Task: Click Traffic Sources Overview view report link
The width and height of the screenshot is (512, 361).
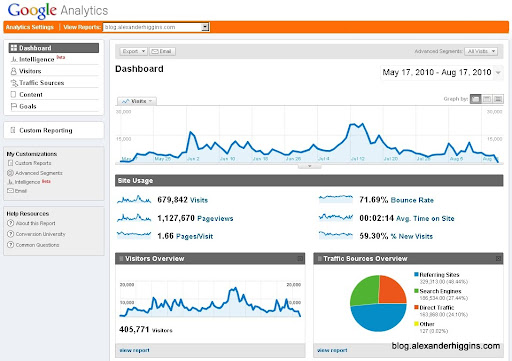Action: coord(332,350)
